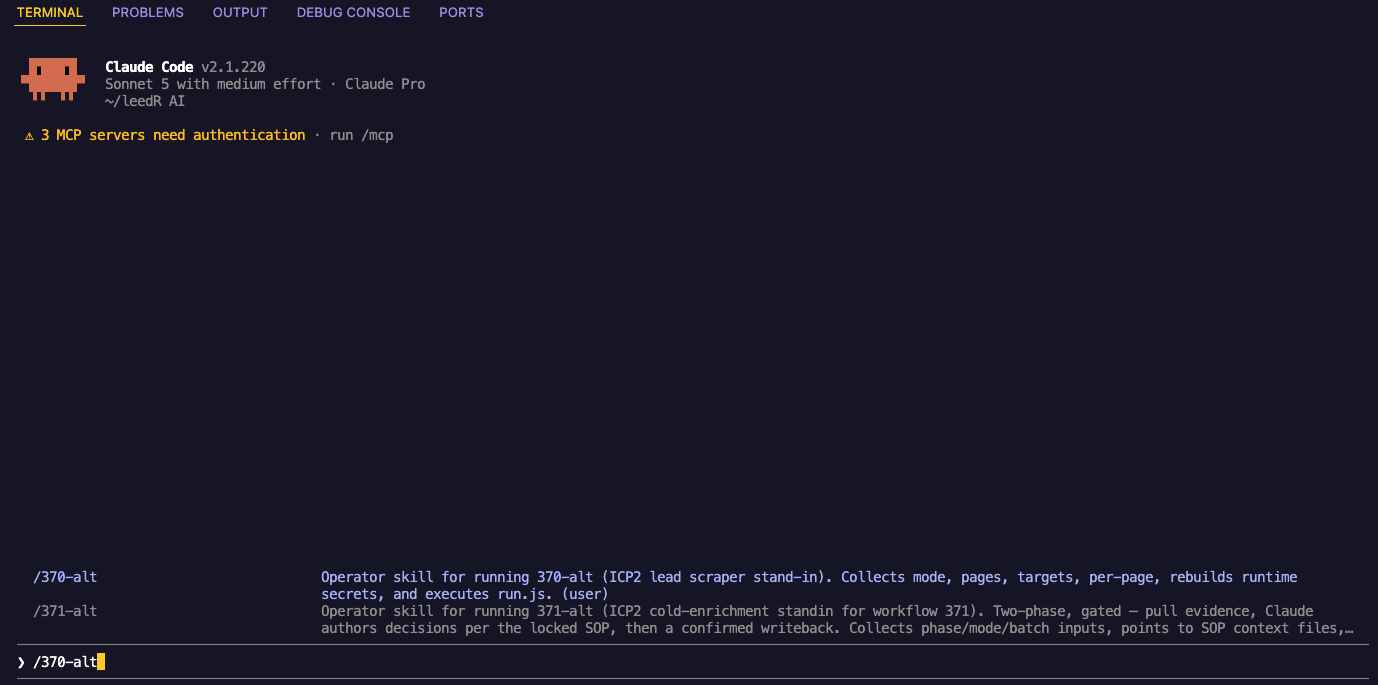Click the Claude Code mascot icon
Image resolution: width=1378 pixels, height=685 pixels.
point(53,80)
